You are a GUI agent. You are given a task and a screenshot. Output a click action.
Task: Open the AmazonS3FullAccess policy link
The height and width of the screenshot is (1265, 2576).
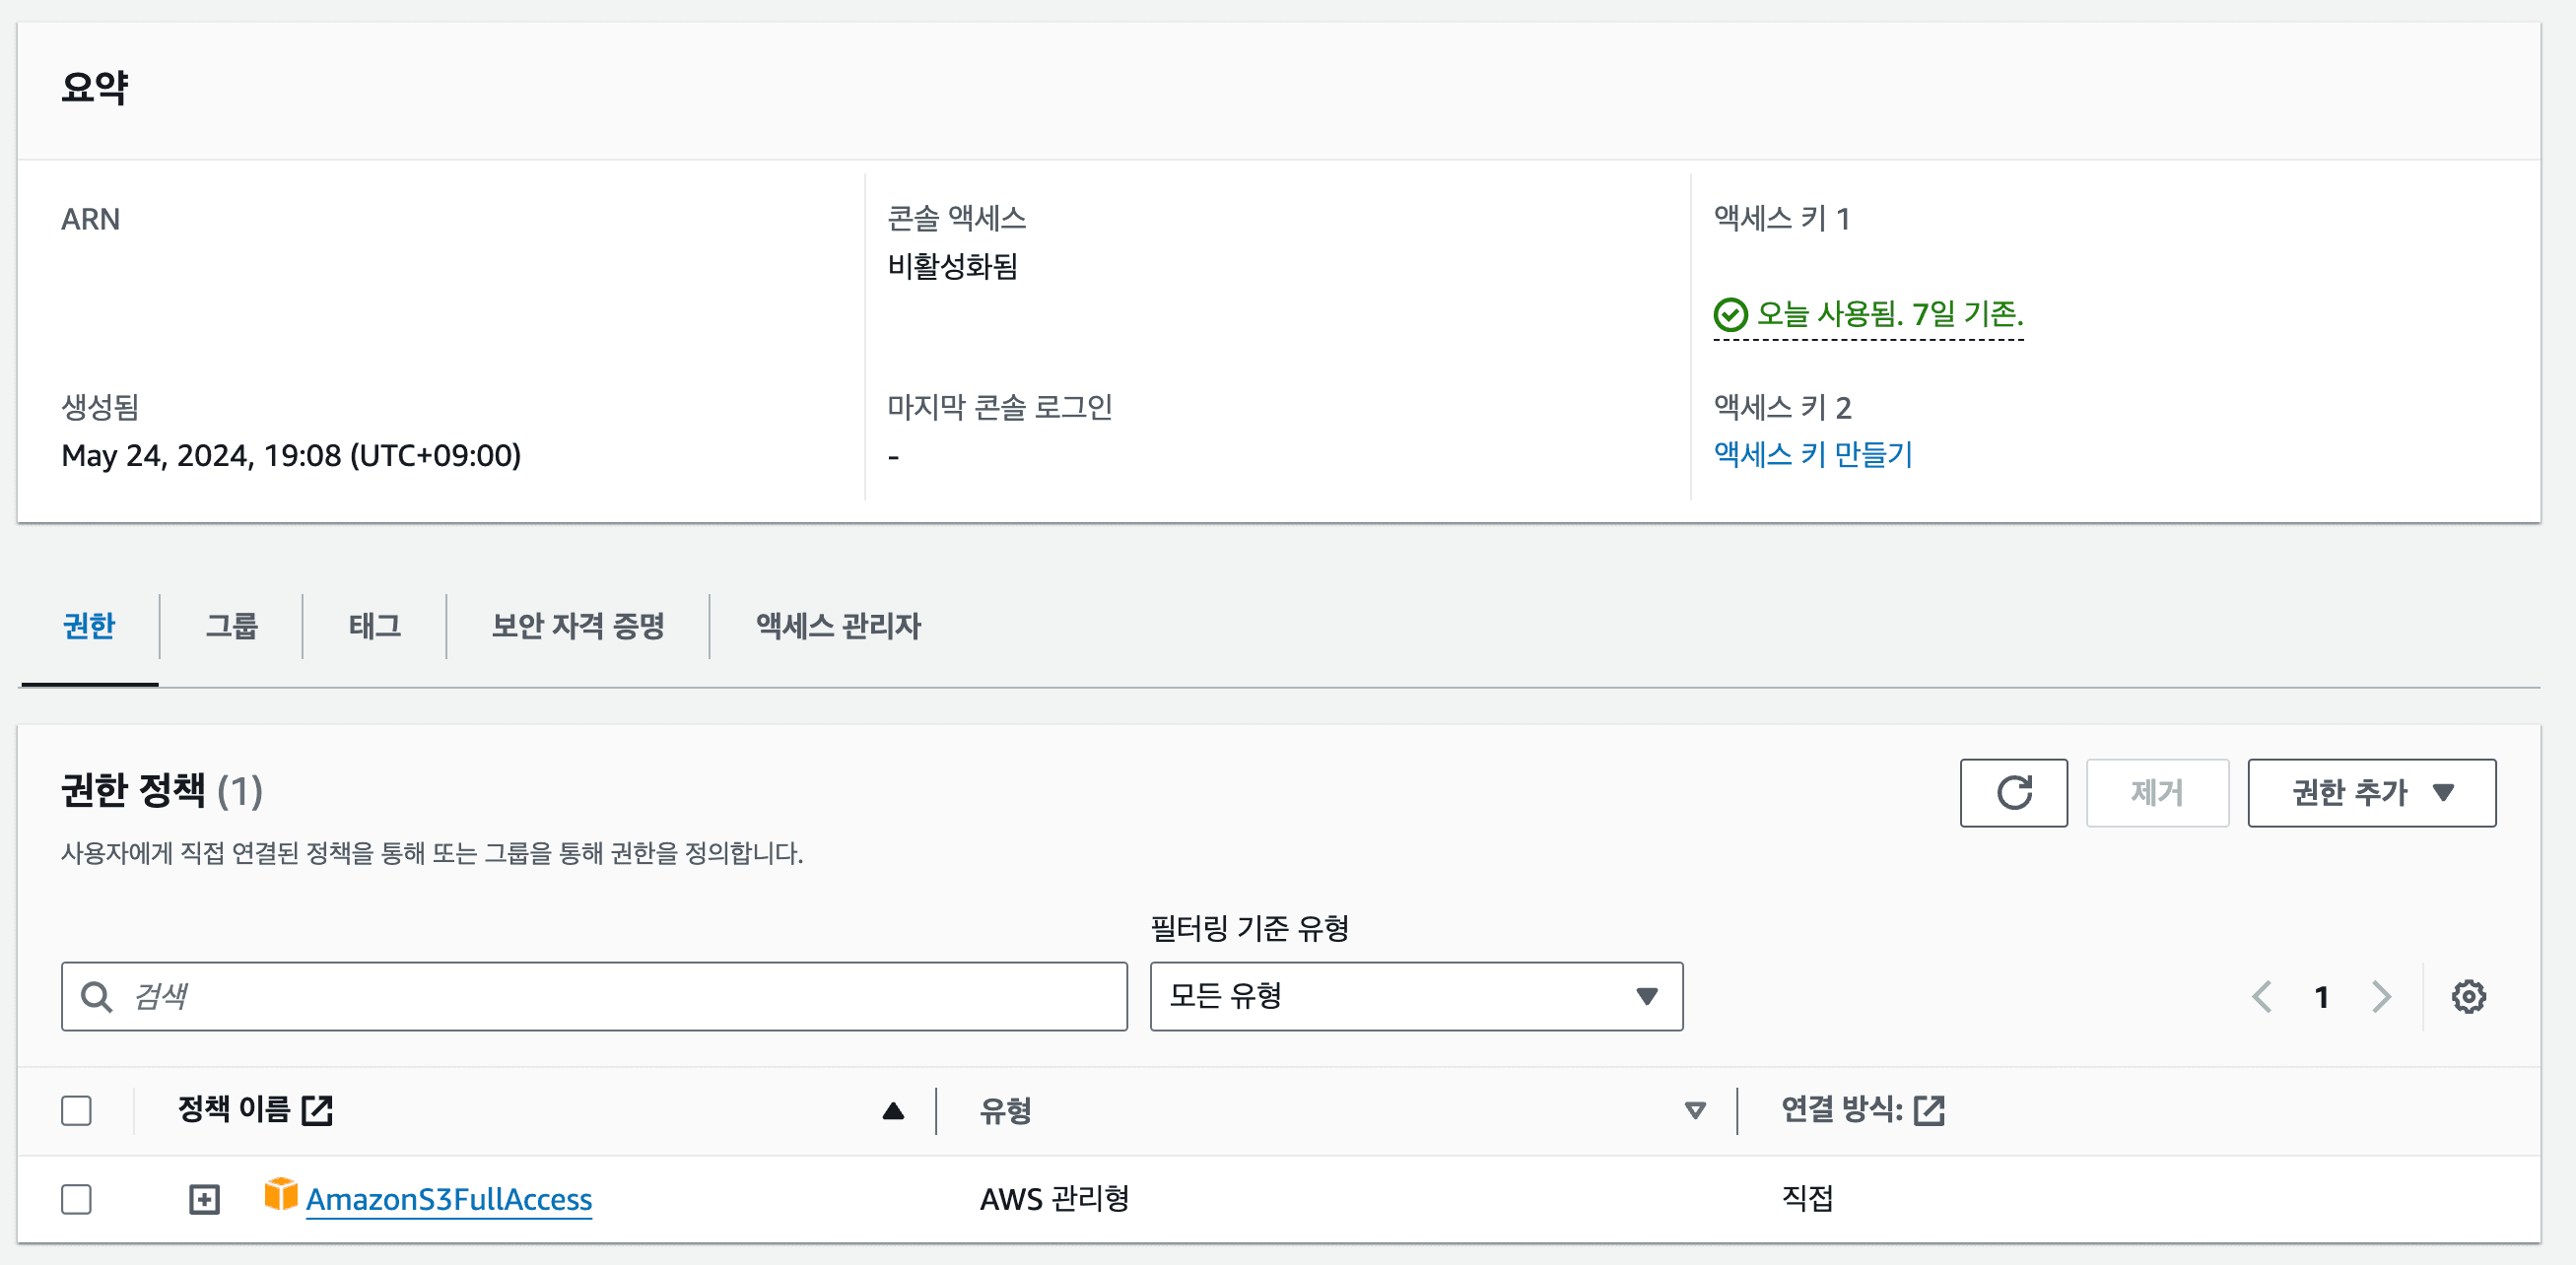[x=449, y=1199]
